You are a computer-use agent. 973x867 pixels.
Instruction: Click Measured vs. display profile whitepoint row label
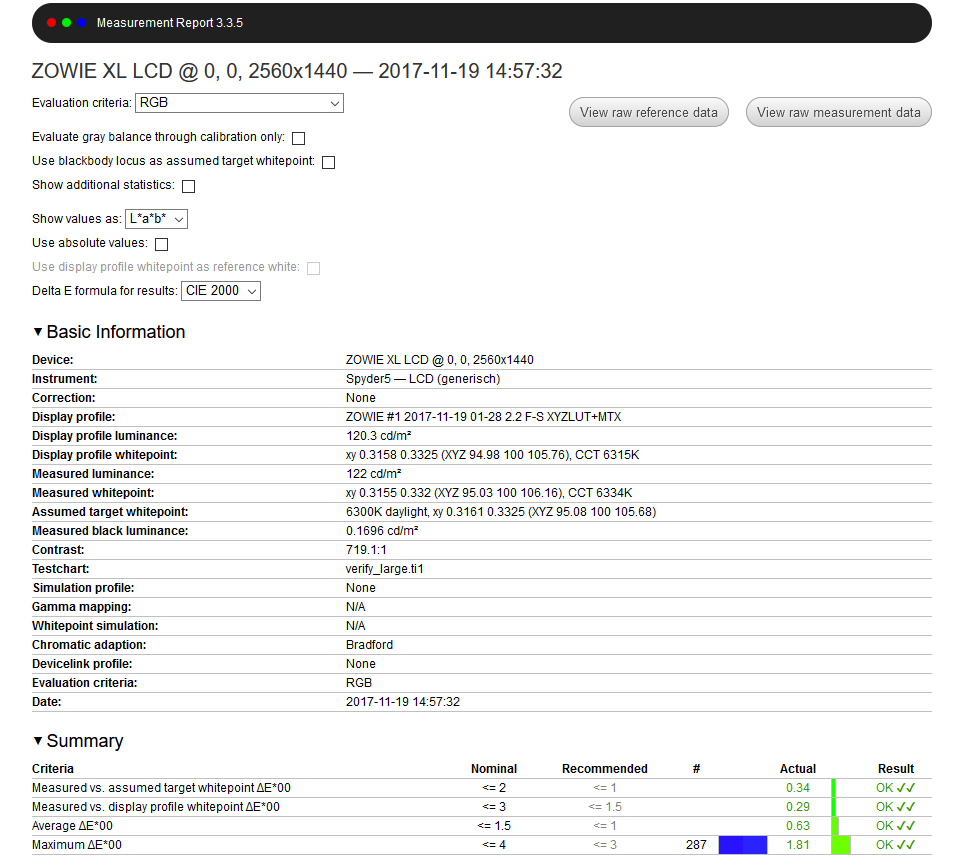click(x=156, y=807)
